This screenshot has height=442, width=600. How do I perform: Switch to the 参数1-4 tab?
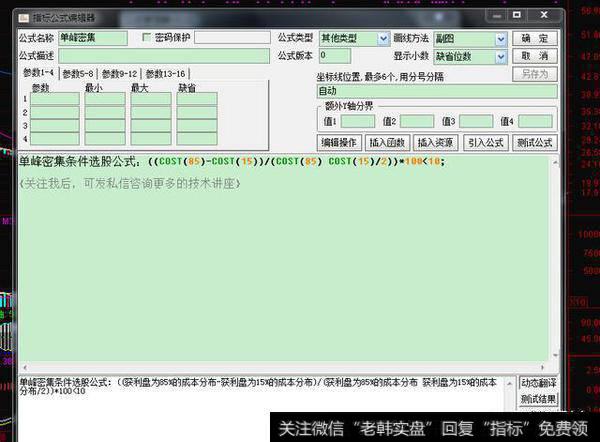point(38,73)
